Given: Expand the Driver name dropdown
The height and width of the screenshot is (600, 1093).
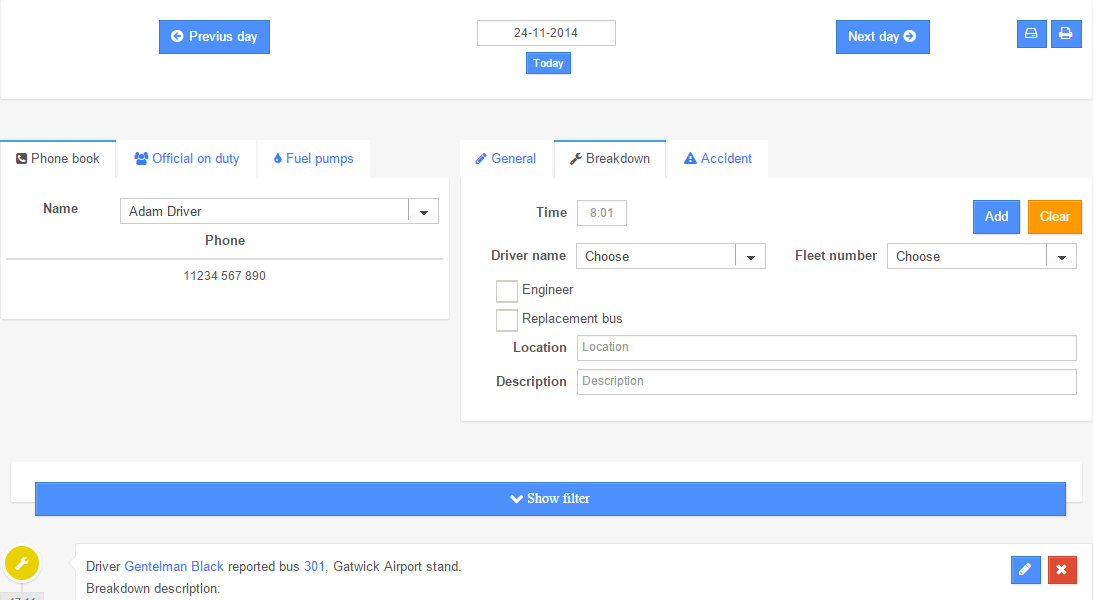Looking at the screenshot, I should click(x=750, y=257).
